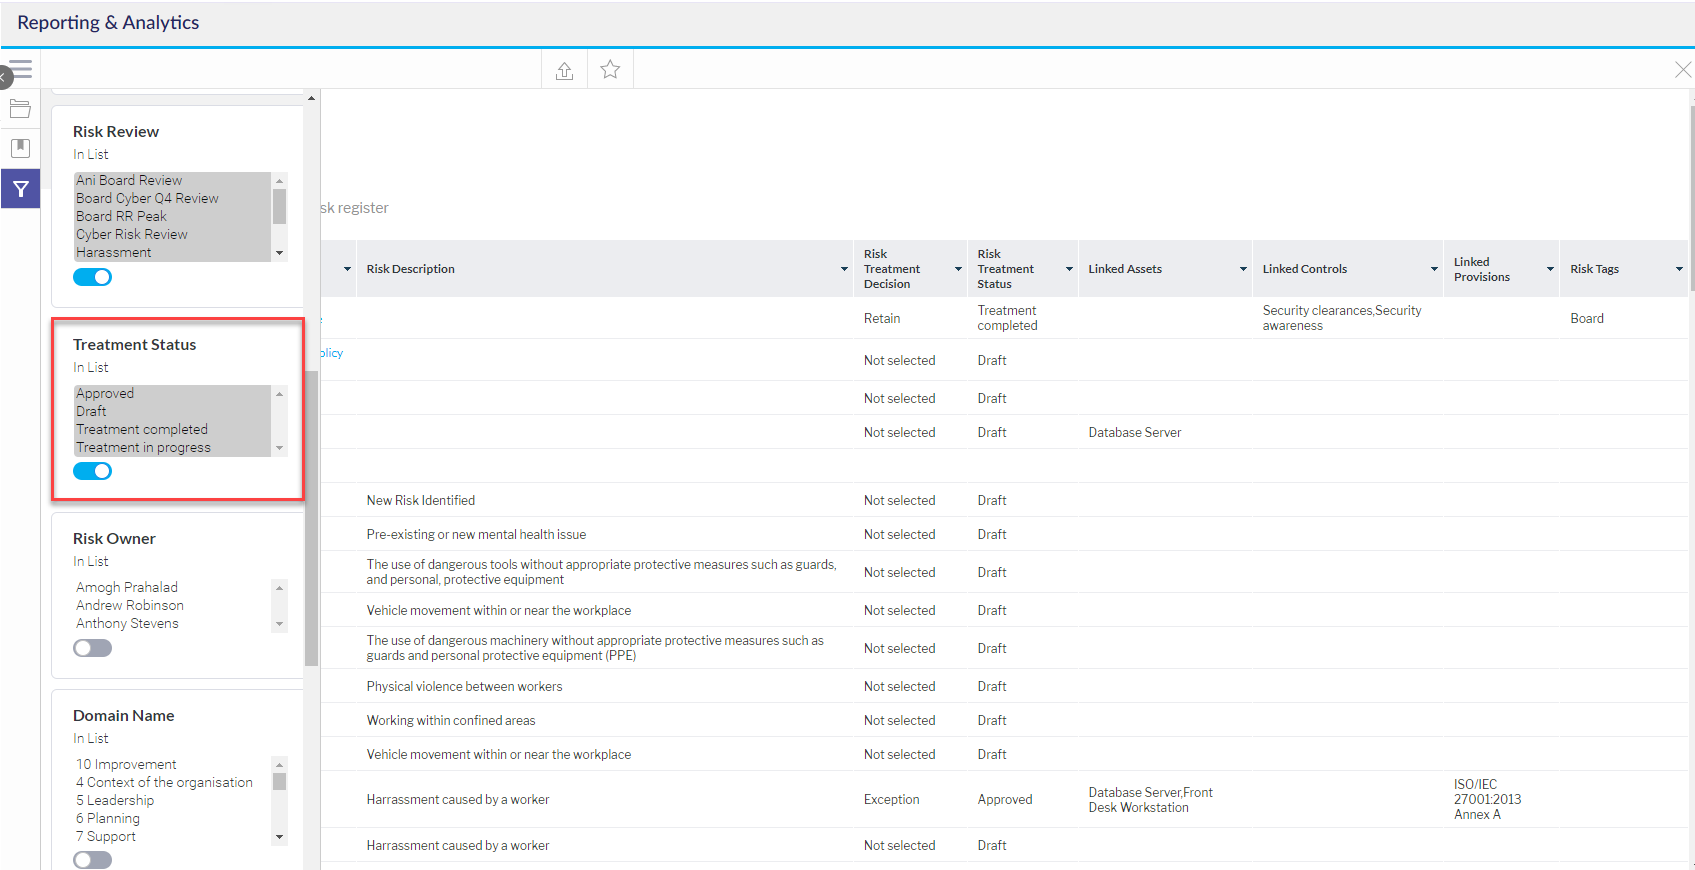Open the Risk Description column dropdown
Image resolution: width=1695 pixels, height=870 pixels.
click(844, 269)
